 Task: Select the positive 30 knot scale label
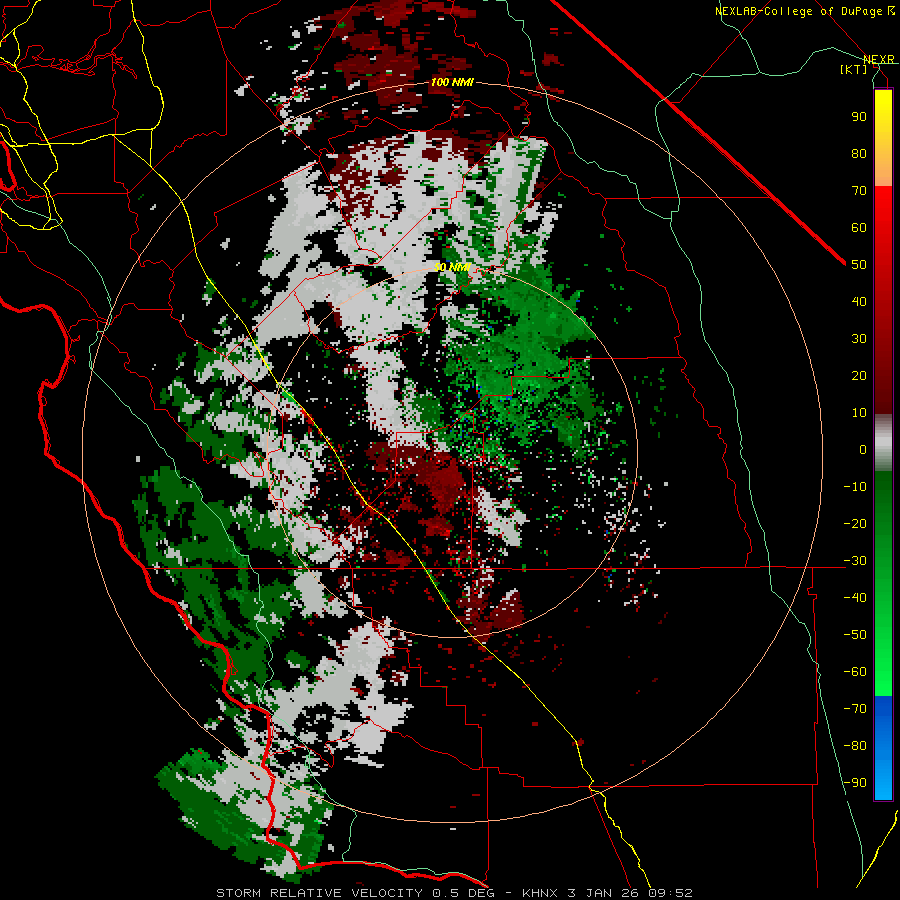pyautogui.click(x=859, y=339)
